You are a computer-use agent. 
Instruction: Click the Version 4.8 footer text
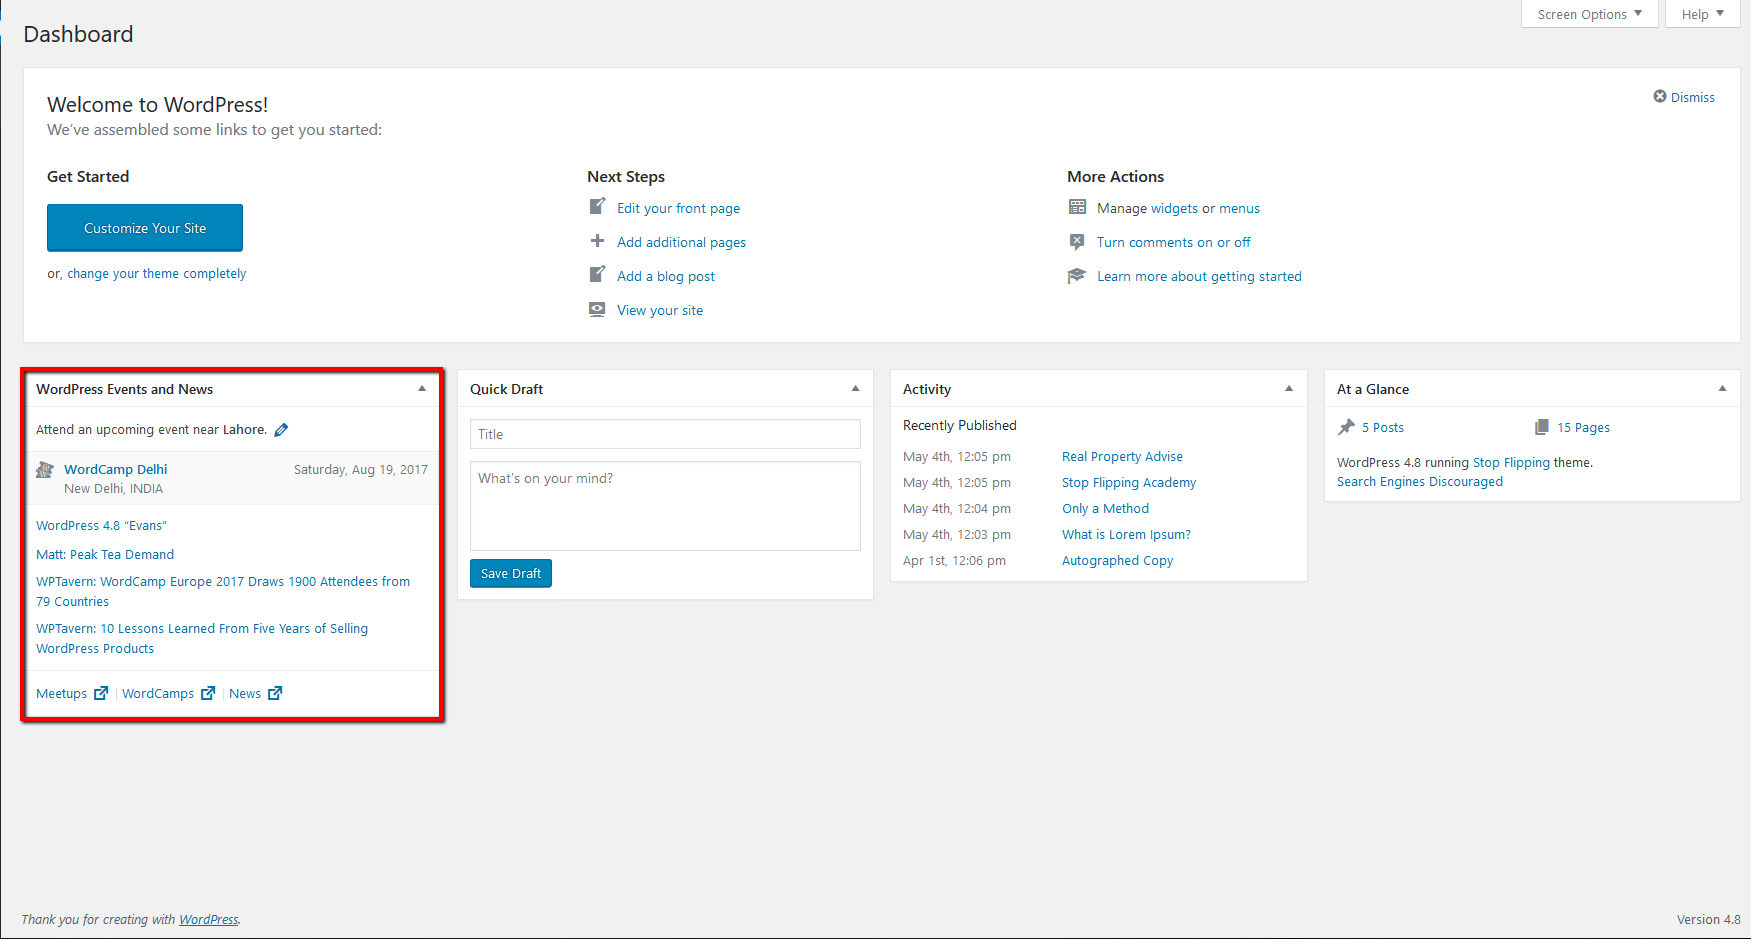(x=1708, y=919)
